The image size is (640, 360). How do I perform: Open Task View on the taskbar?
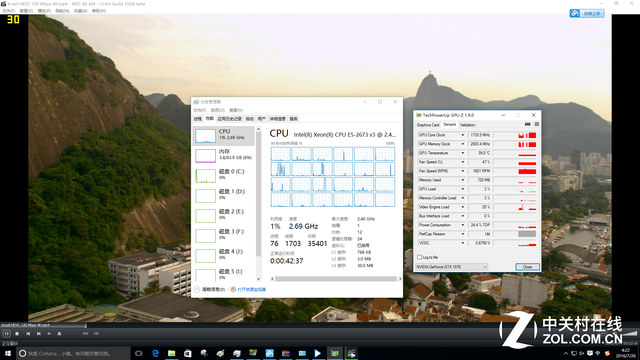(x=138, y=353)
